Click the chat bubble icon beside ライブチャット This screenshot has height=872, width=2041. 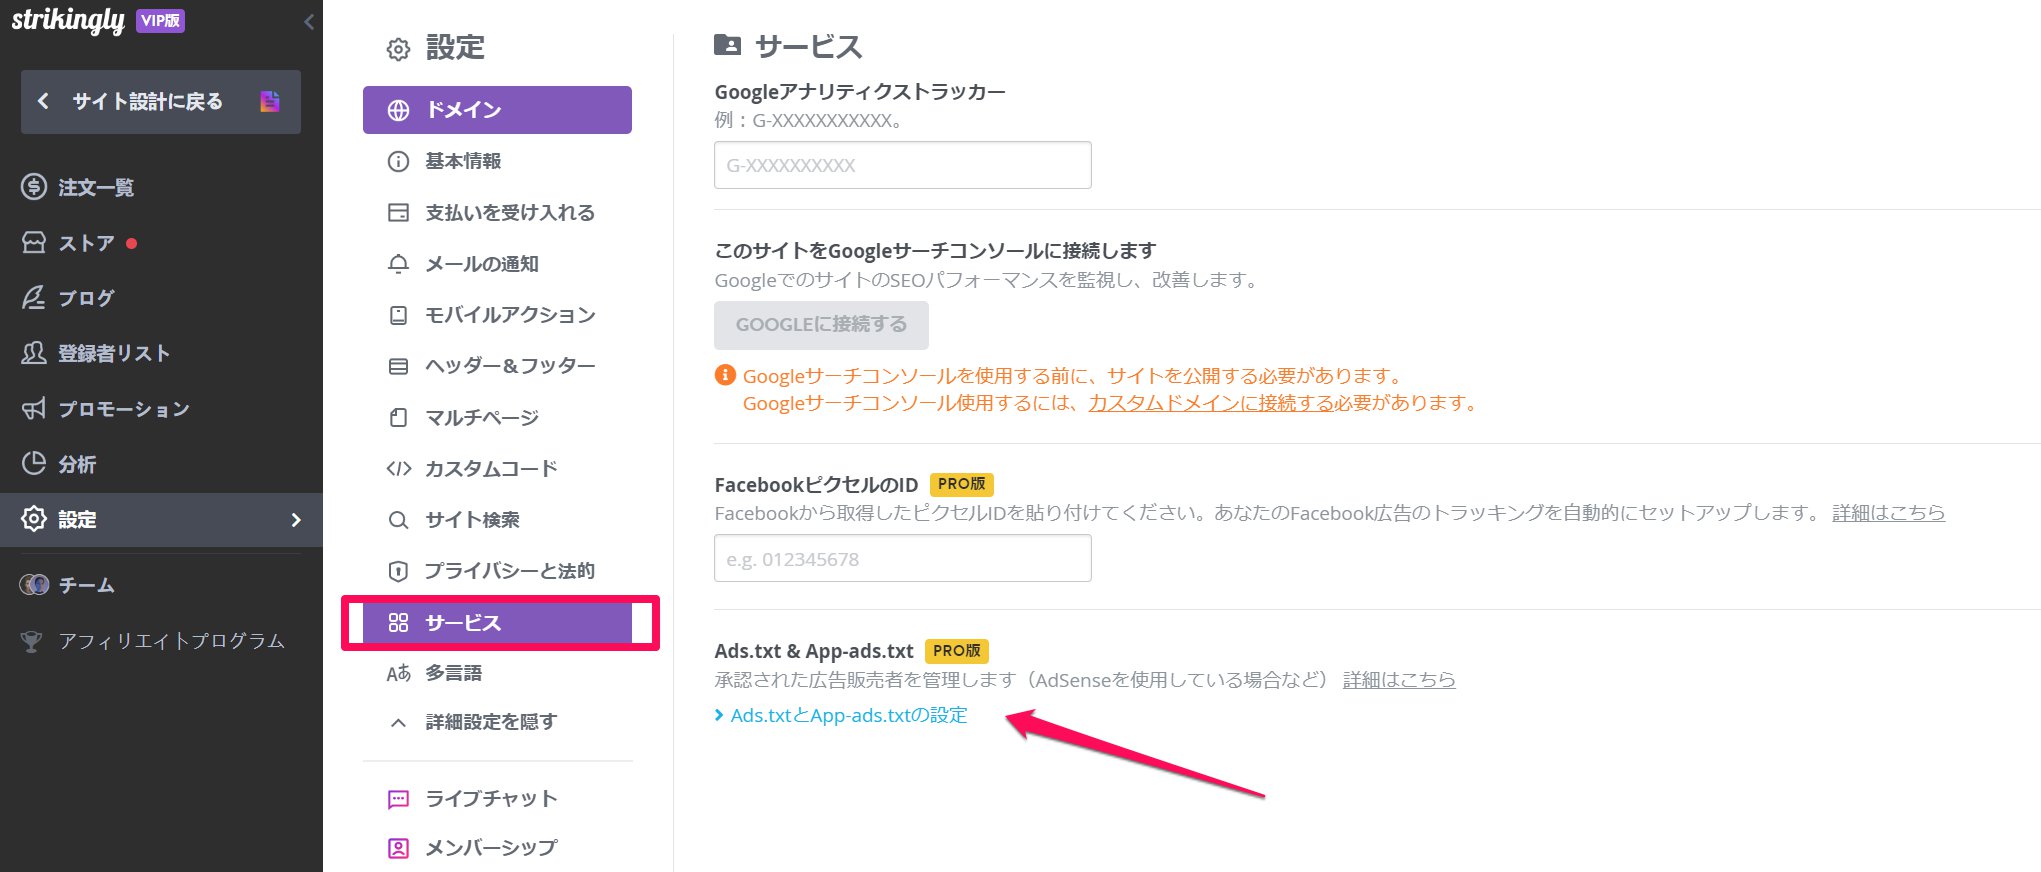(398, 799)
